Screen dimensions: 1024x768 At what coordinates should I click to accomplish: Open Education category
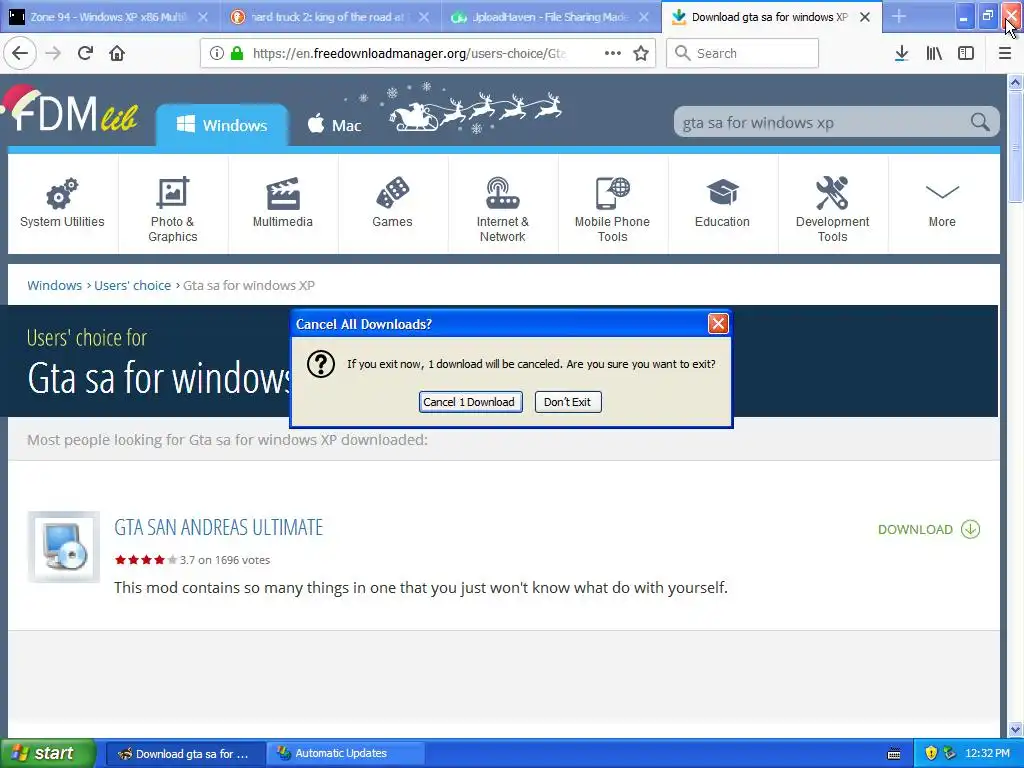click(x=722, y=204)
